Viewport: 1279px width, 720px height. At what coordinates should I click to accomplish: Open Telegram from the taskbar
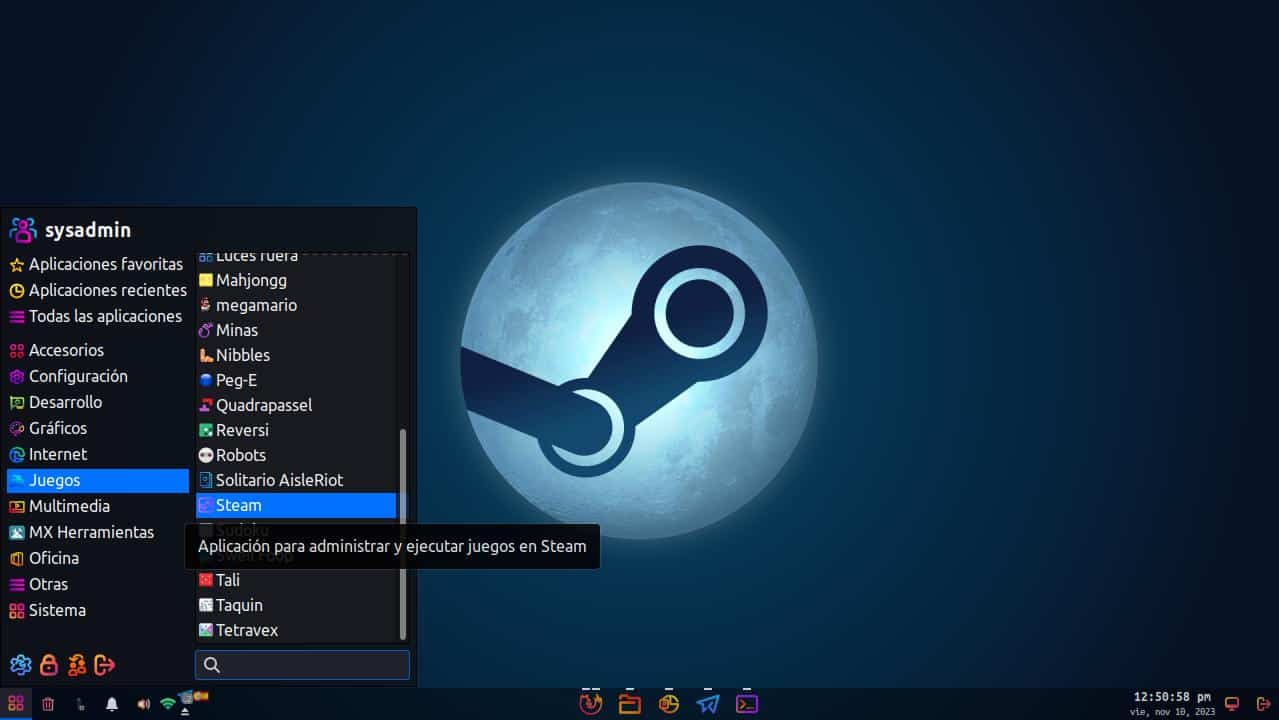(x=708, y=704)
